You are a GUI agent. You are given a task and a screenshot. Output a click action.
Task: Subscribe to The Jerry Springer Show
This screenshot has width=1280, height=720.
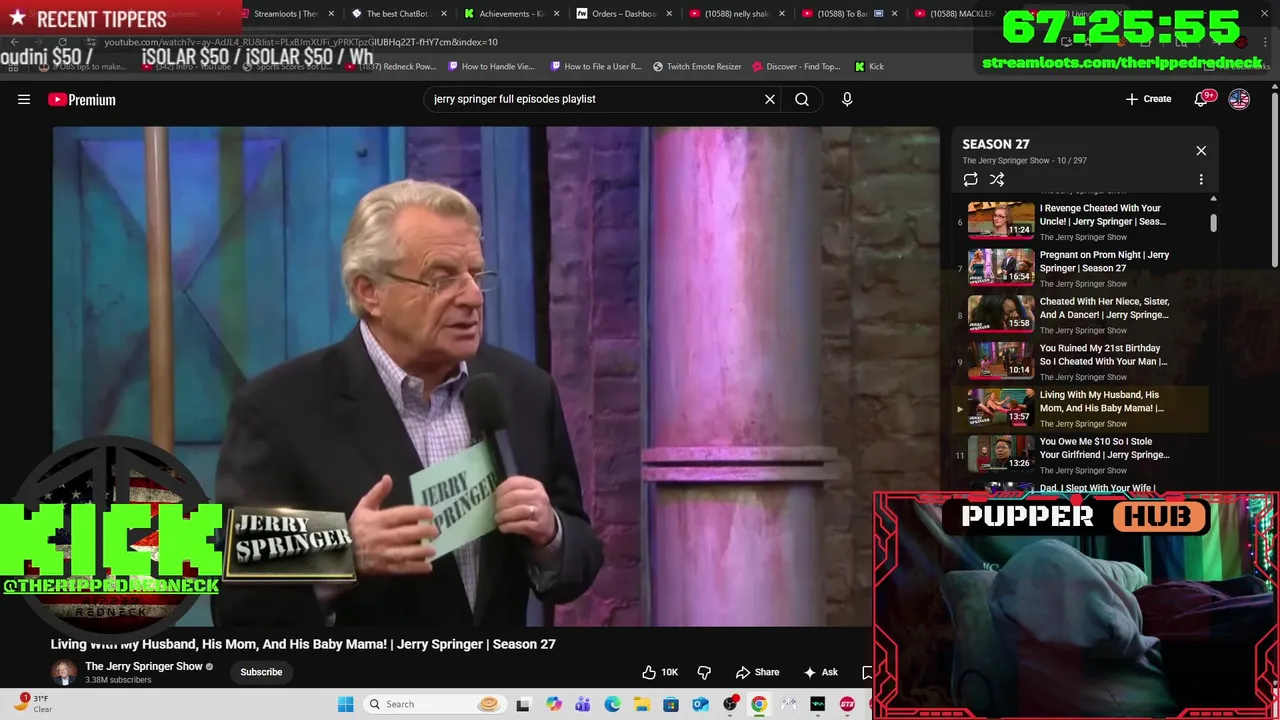pyautogui.click(x=261, y=672)
